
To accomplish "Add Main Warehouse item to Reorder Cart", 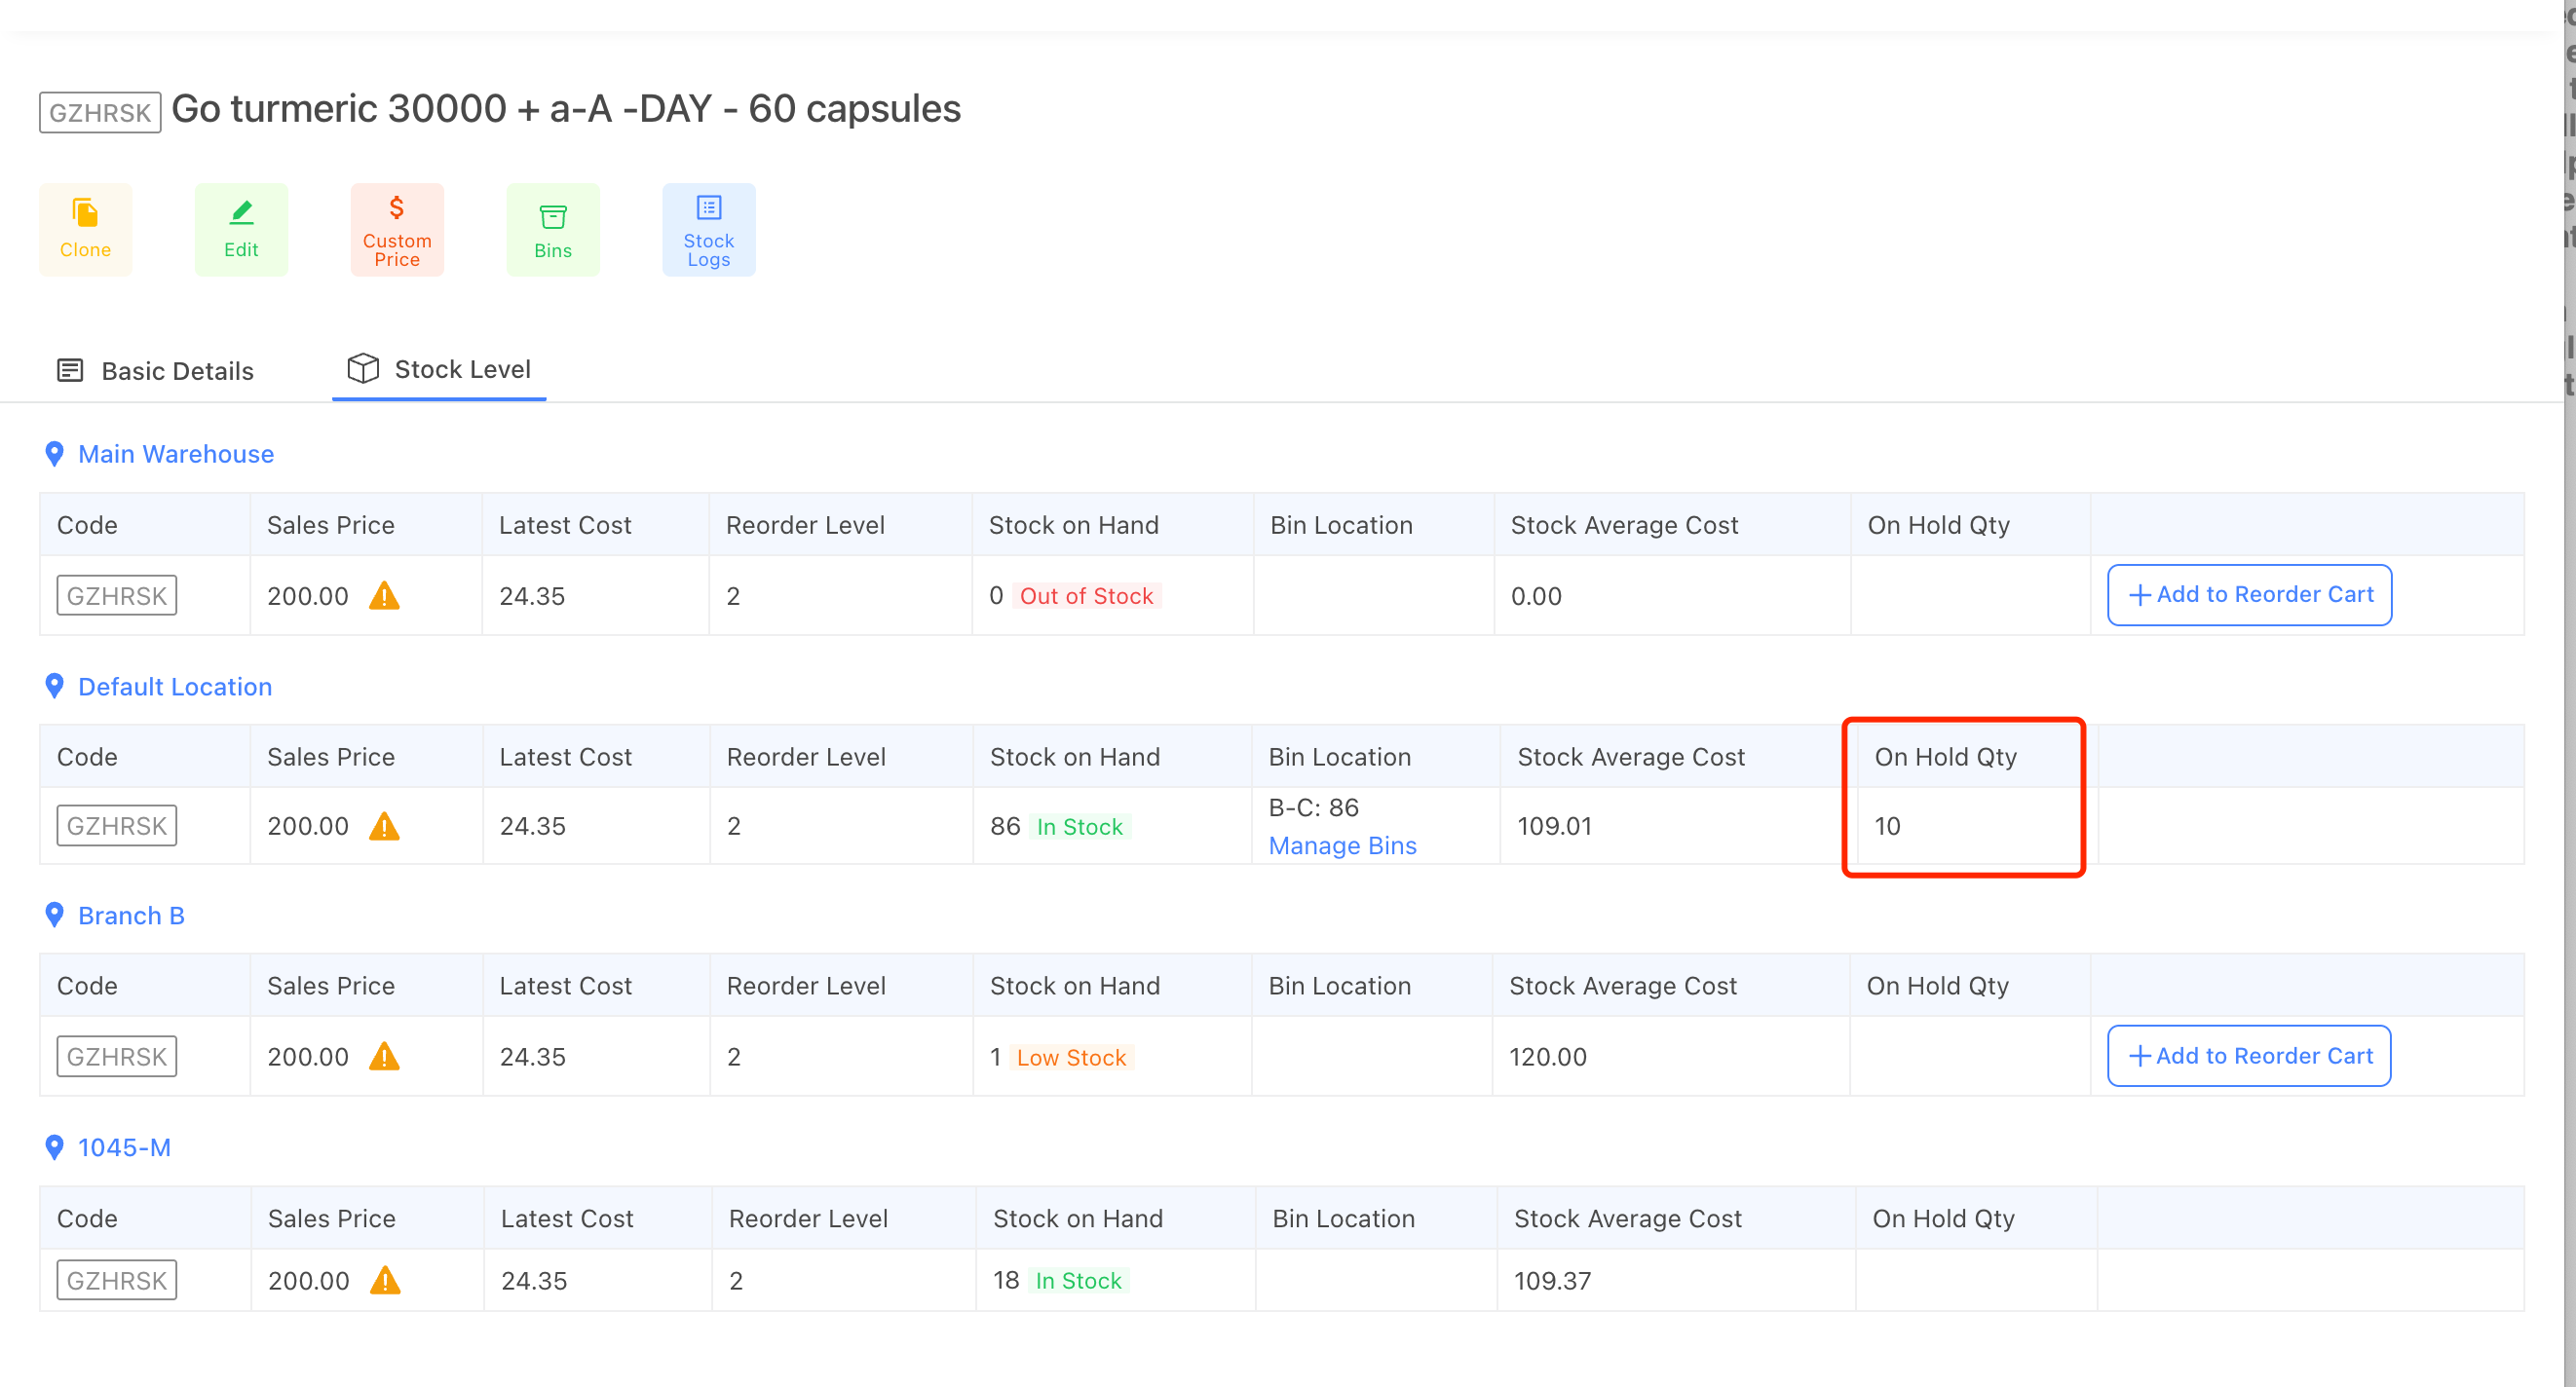I will 2248,595.
